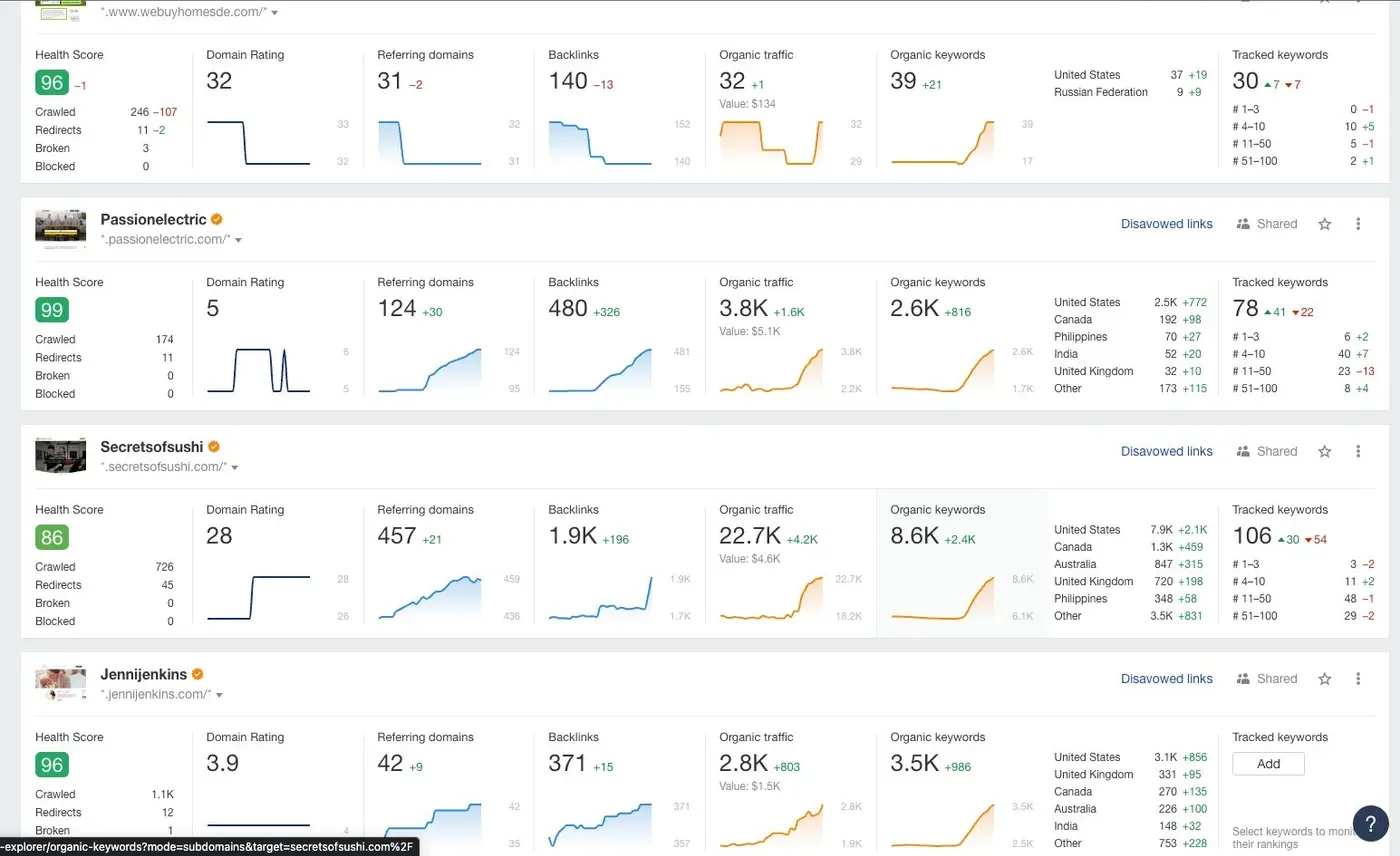Open the Jennijenkins three-dot options menu
This screenshot has height=856, width=1400.
[1358, 679]
